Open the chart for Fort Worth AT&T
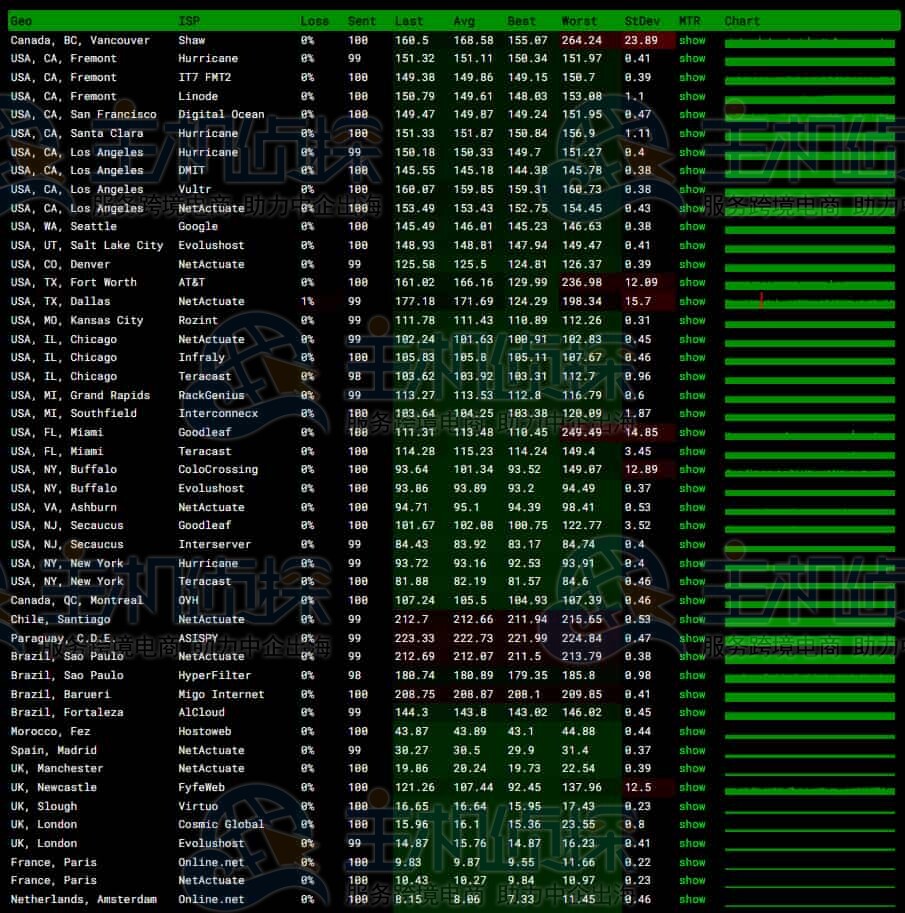 (809, 285)
